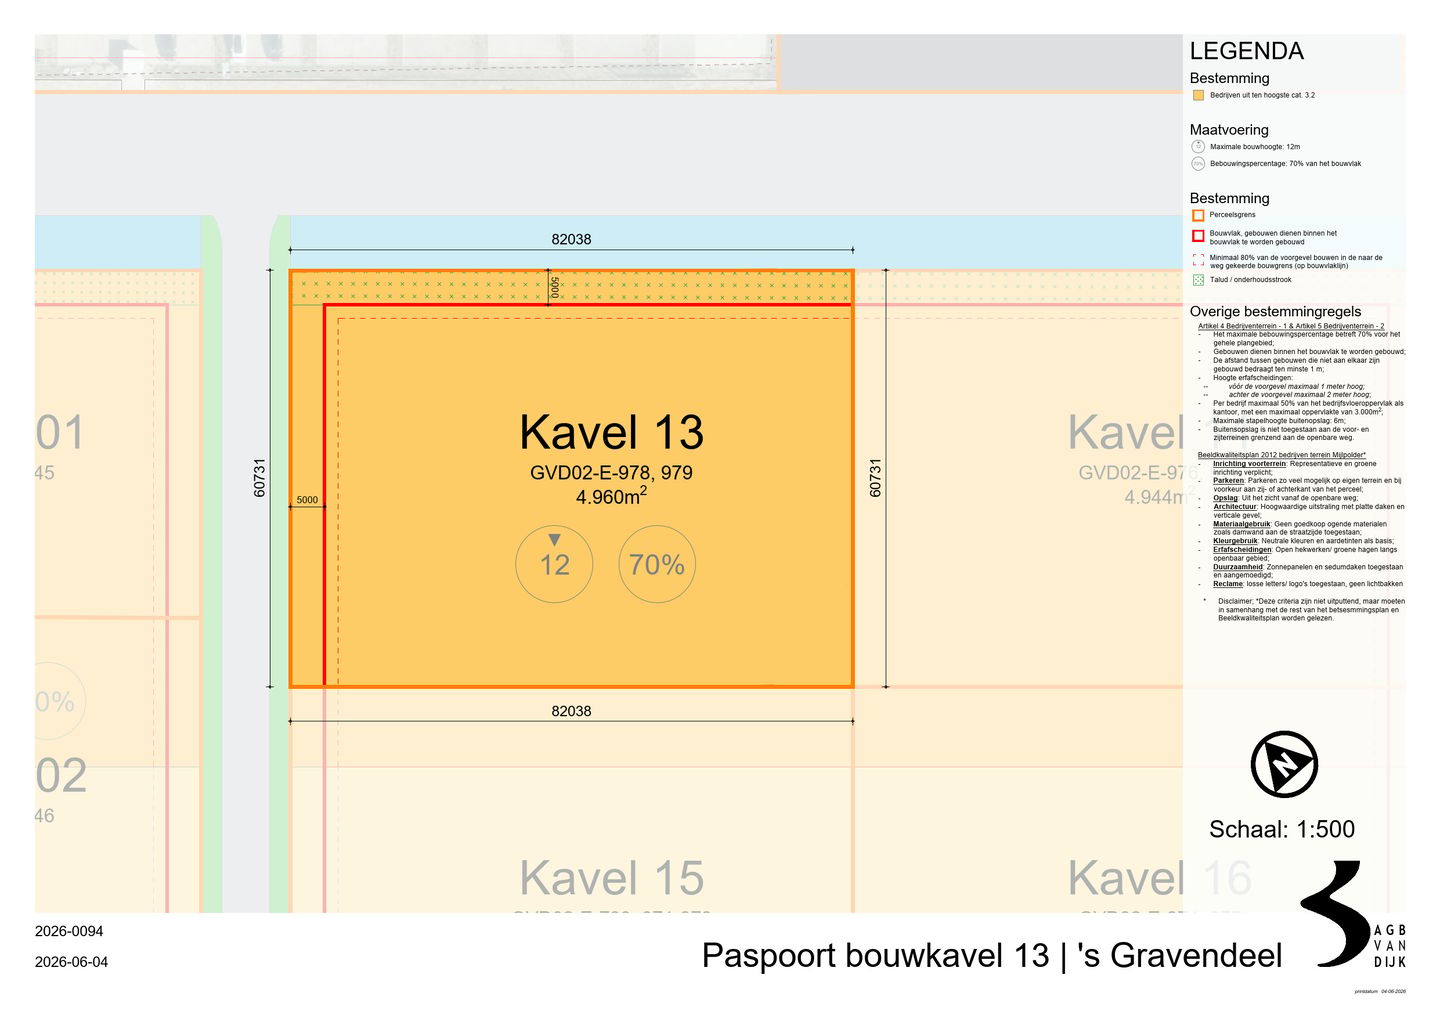
Task: Click the Maximale bouwhoogte legend symbol
Action: click(x=1198, y=147)
